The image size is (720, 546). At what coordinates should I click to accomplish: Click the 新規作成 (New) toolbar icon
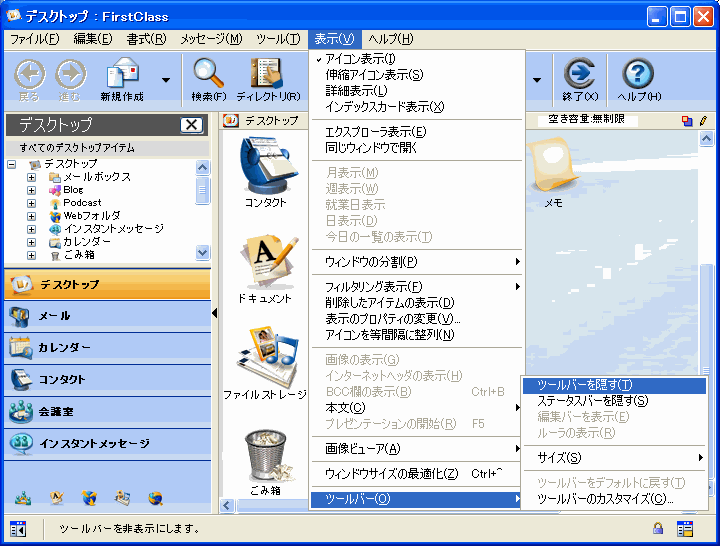pos(122,76)
